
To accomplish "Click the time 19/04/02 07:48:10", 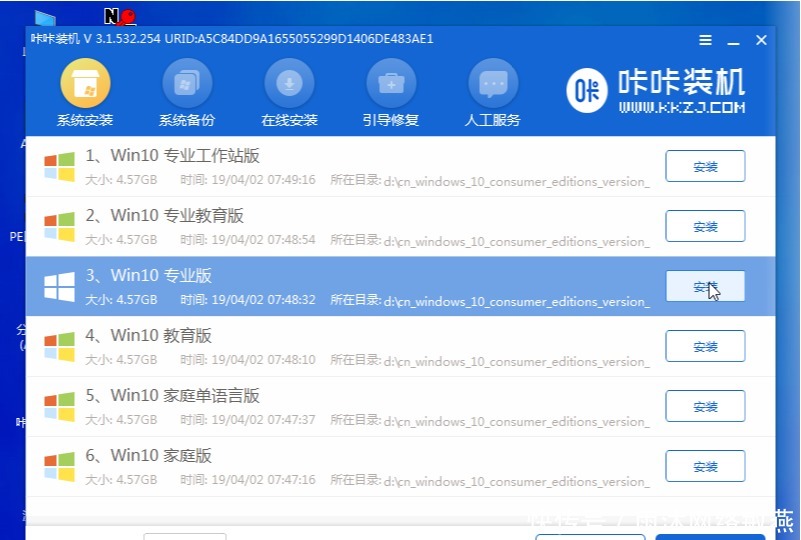I will [x=264, y=360].
